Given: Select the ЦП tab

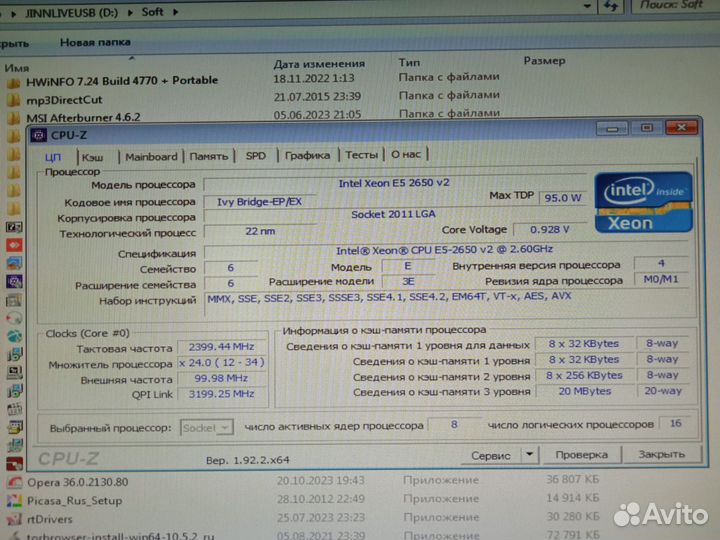Looking at the screenshot, I should pyautogui.click(x=53, y=158).
